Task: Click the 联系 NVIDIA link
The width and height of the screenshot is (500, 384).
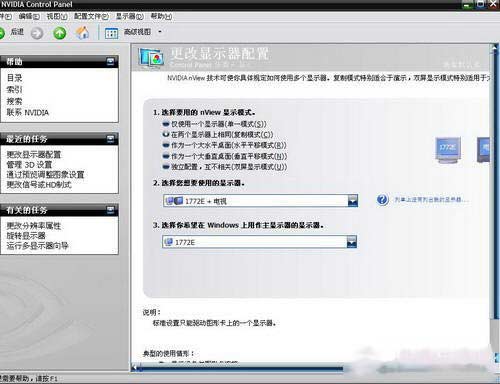Action: pos(28,113)
